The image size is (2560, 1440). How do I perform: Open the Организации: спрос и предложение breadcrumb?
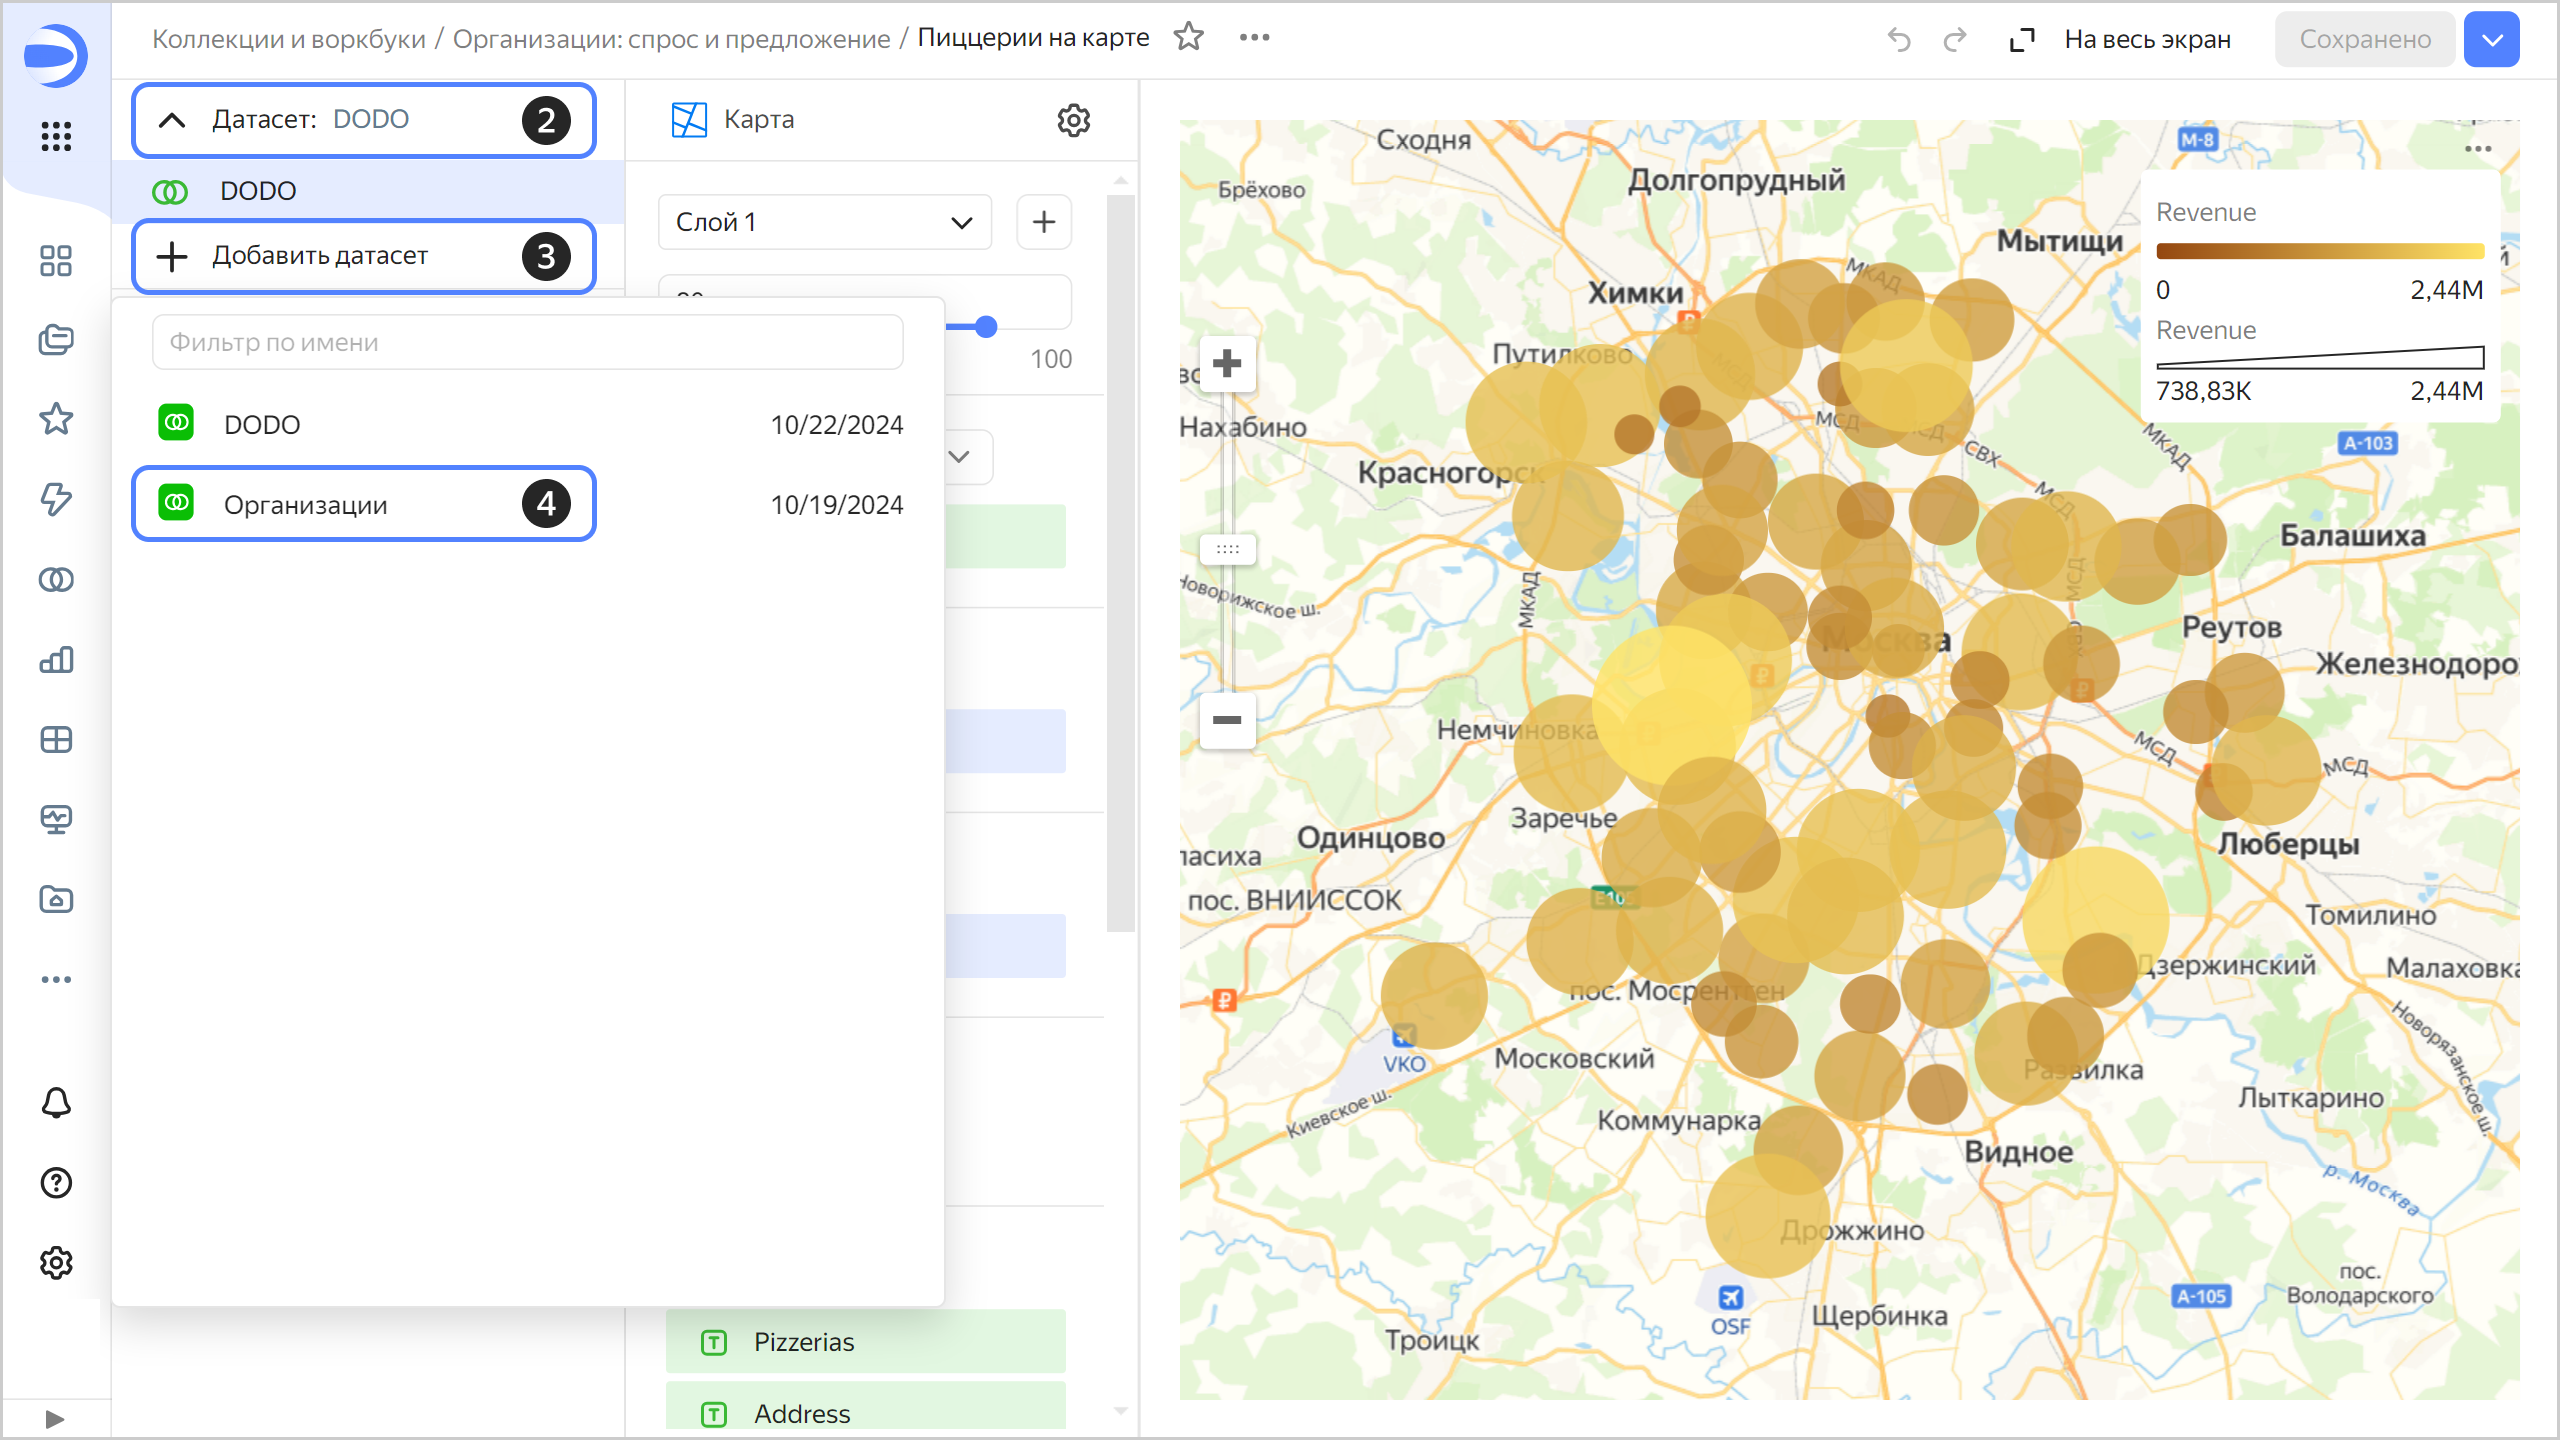[x=671, y=39]
